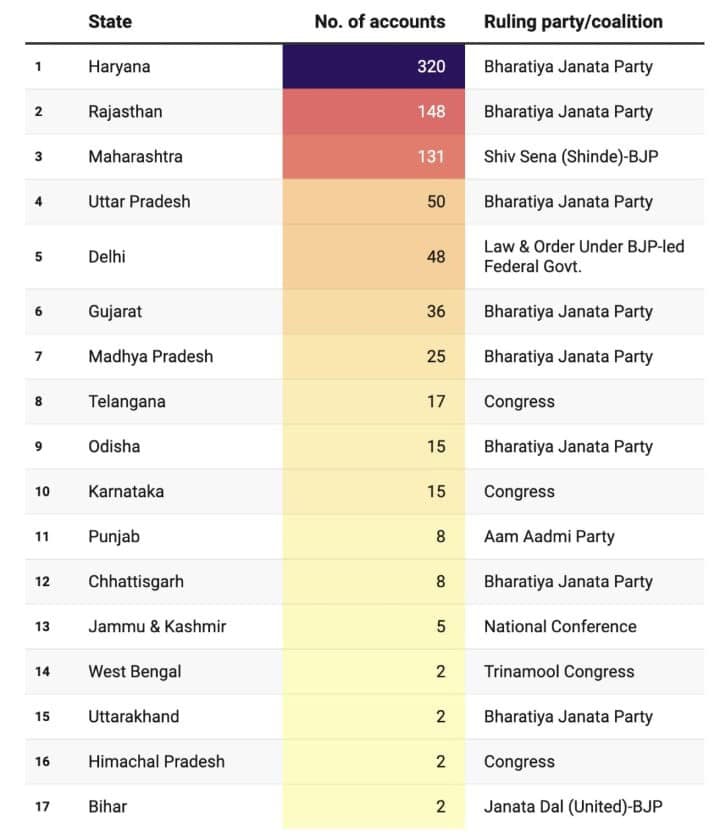Image resolution: width=719 pixels, height=837 pixels.
Task: Select the Gujarat state cell
Action: tap(115, 312)
